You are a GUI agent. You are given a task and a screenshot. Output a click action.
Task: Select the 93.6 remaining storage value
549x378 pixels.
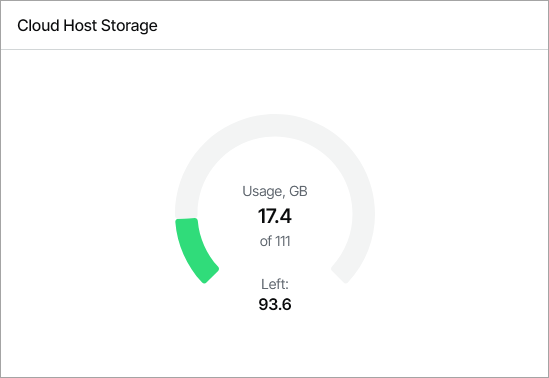click(x=275, y=304)
